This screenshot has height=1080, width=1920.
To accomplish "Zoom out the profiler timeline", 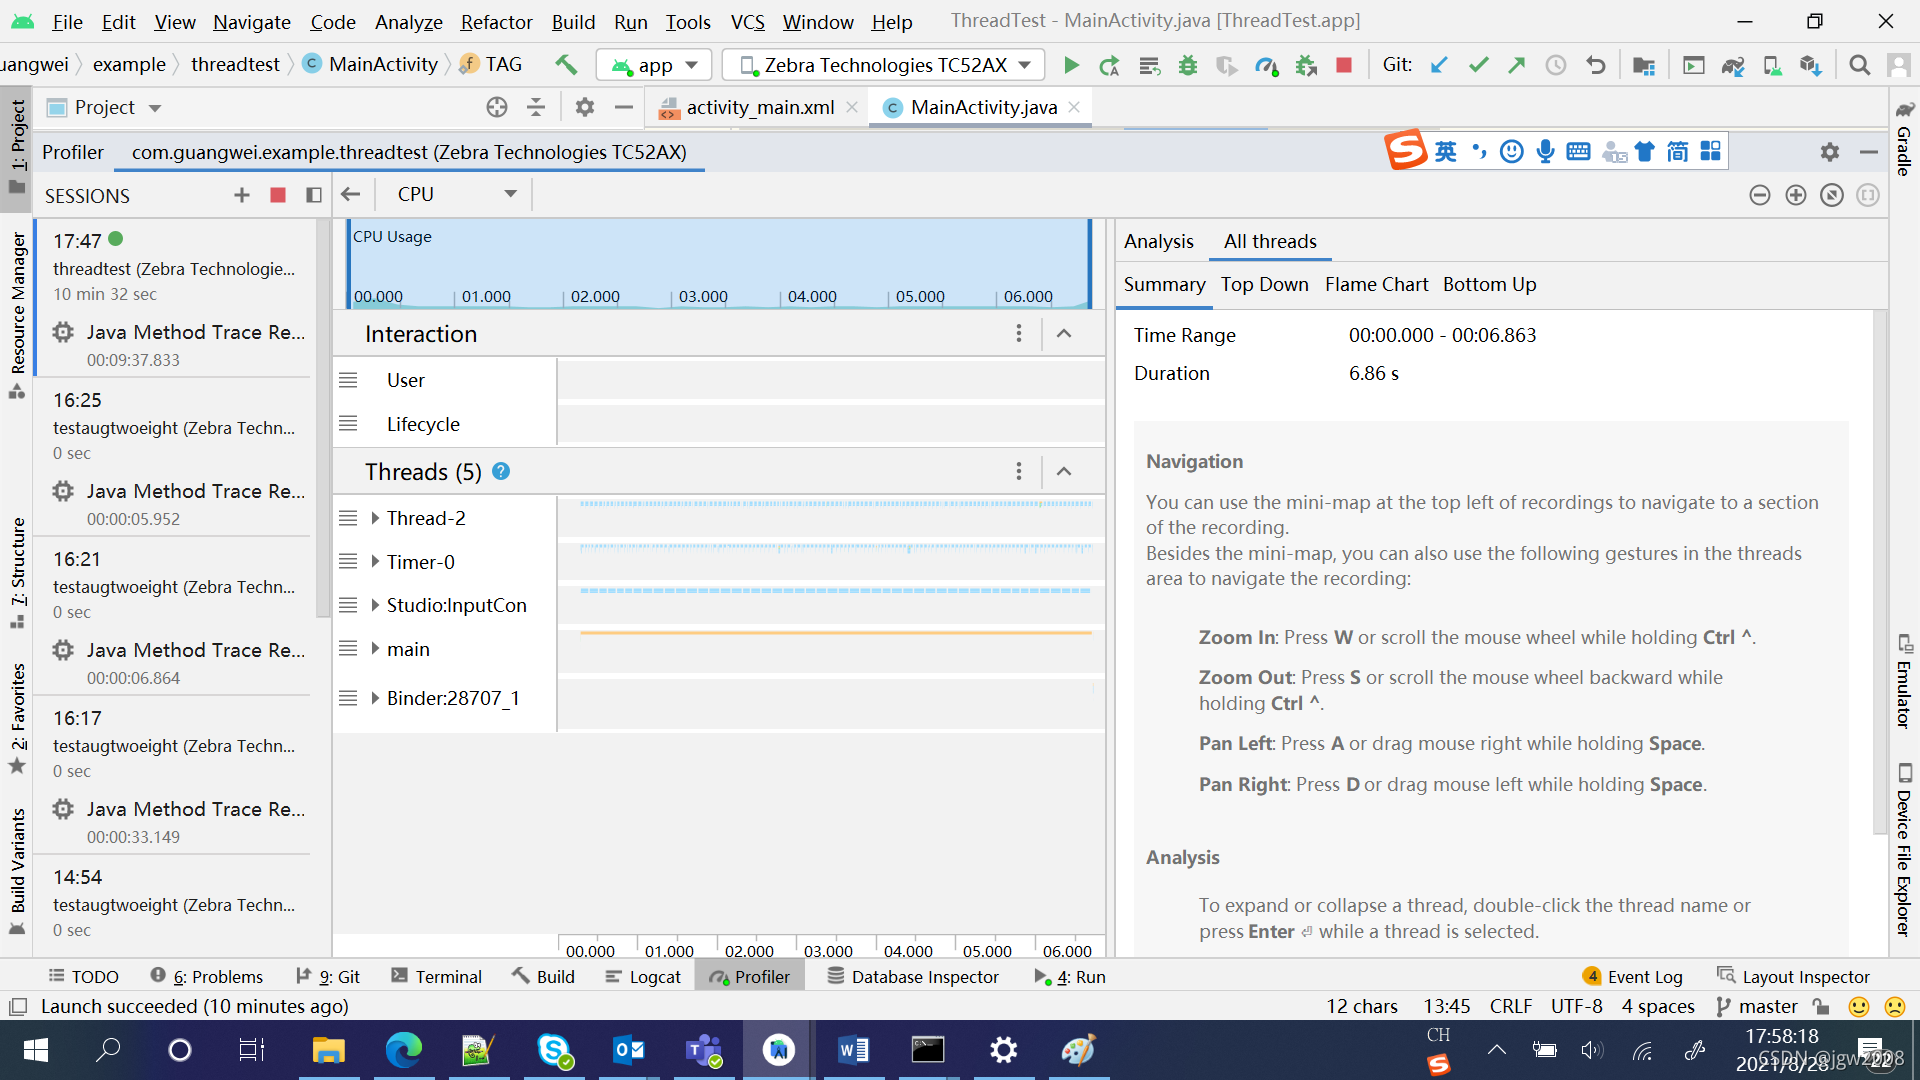I will click(1760, 195).
